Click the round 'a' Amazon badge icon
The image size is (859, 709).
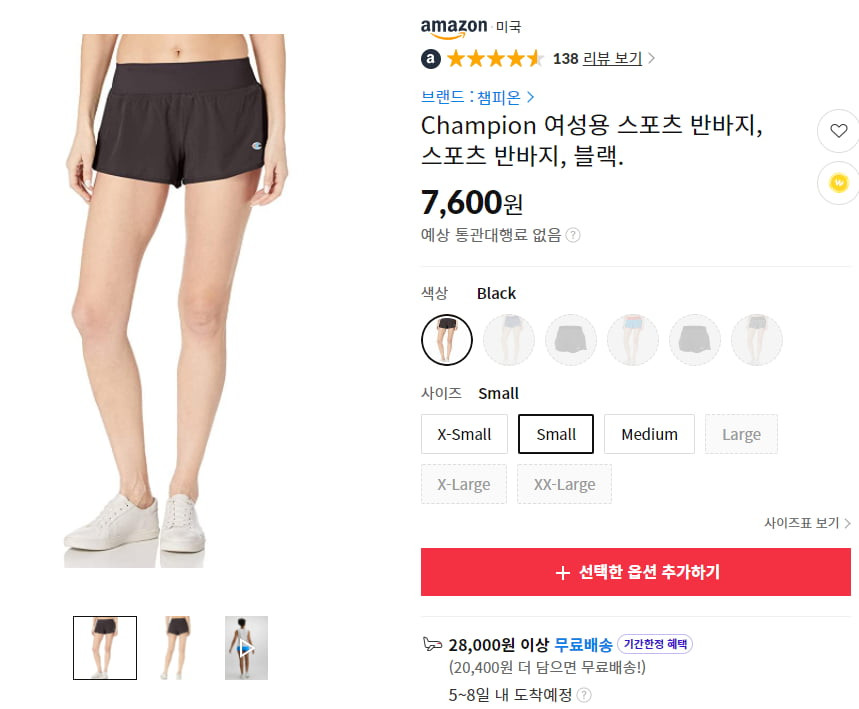coord(431,59)
